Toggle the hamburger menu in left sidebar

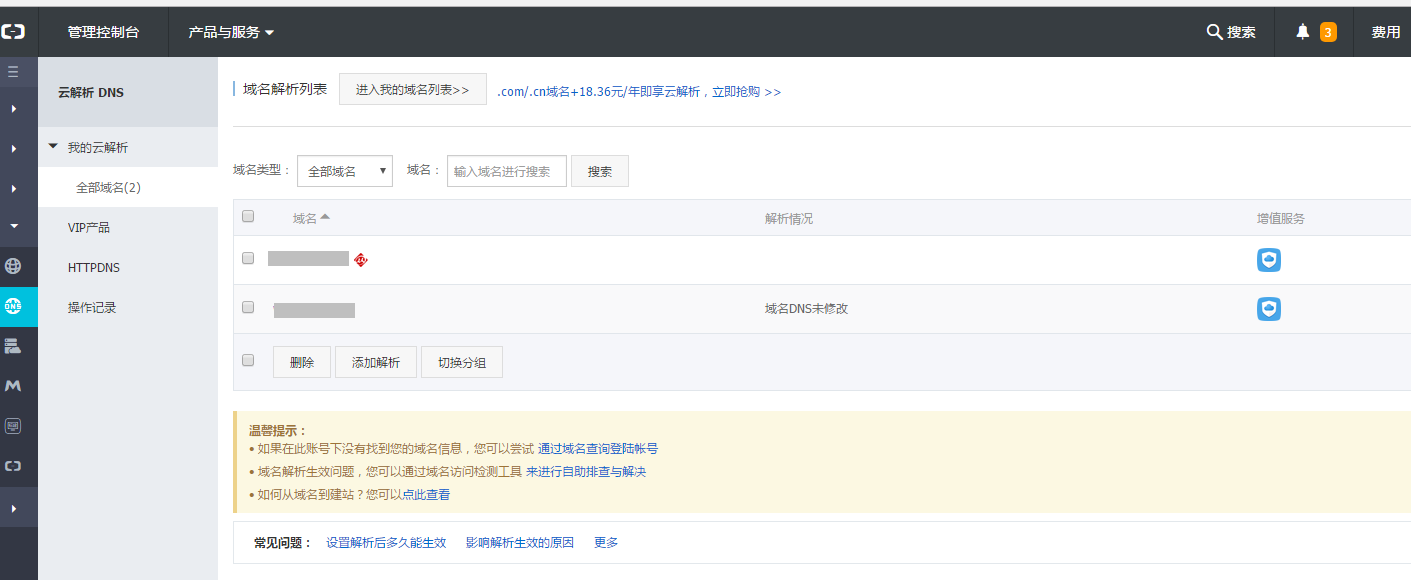[13, 72]
